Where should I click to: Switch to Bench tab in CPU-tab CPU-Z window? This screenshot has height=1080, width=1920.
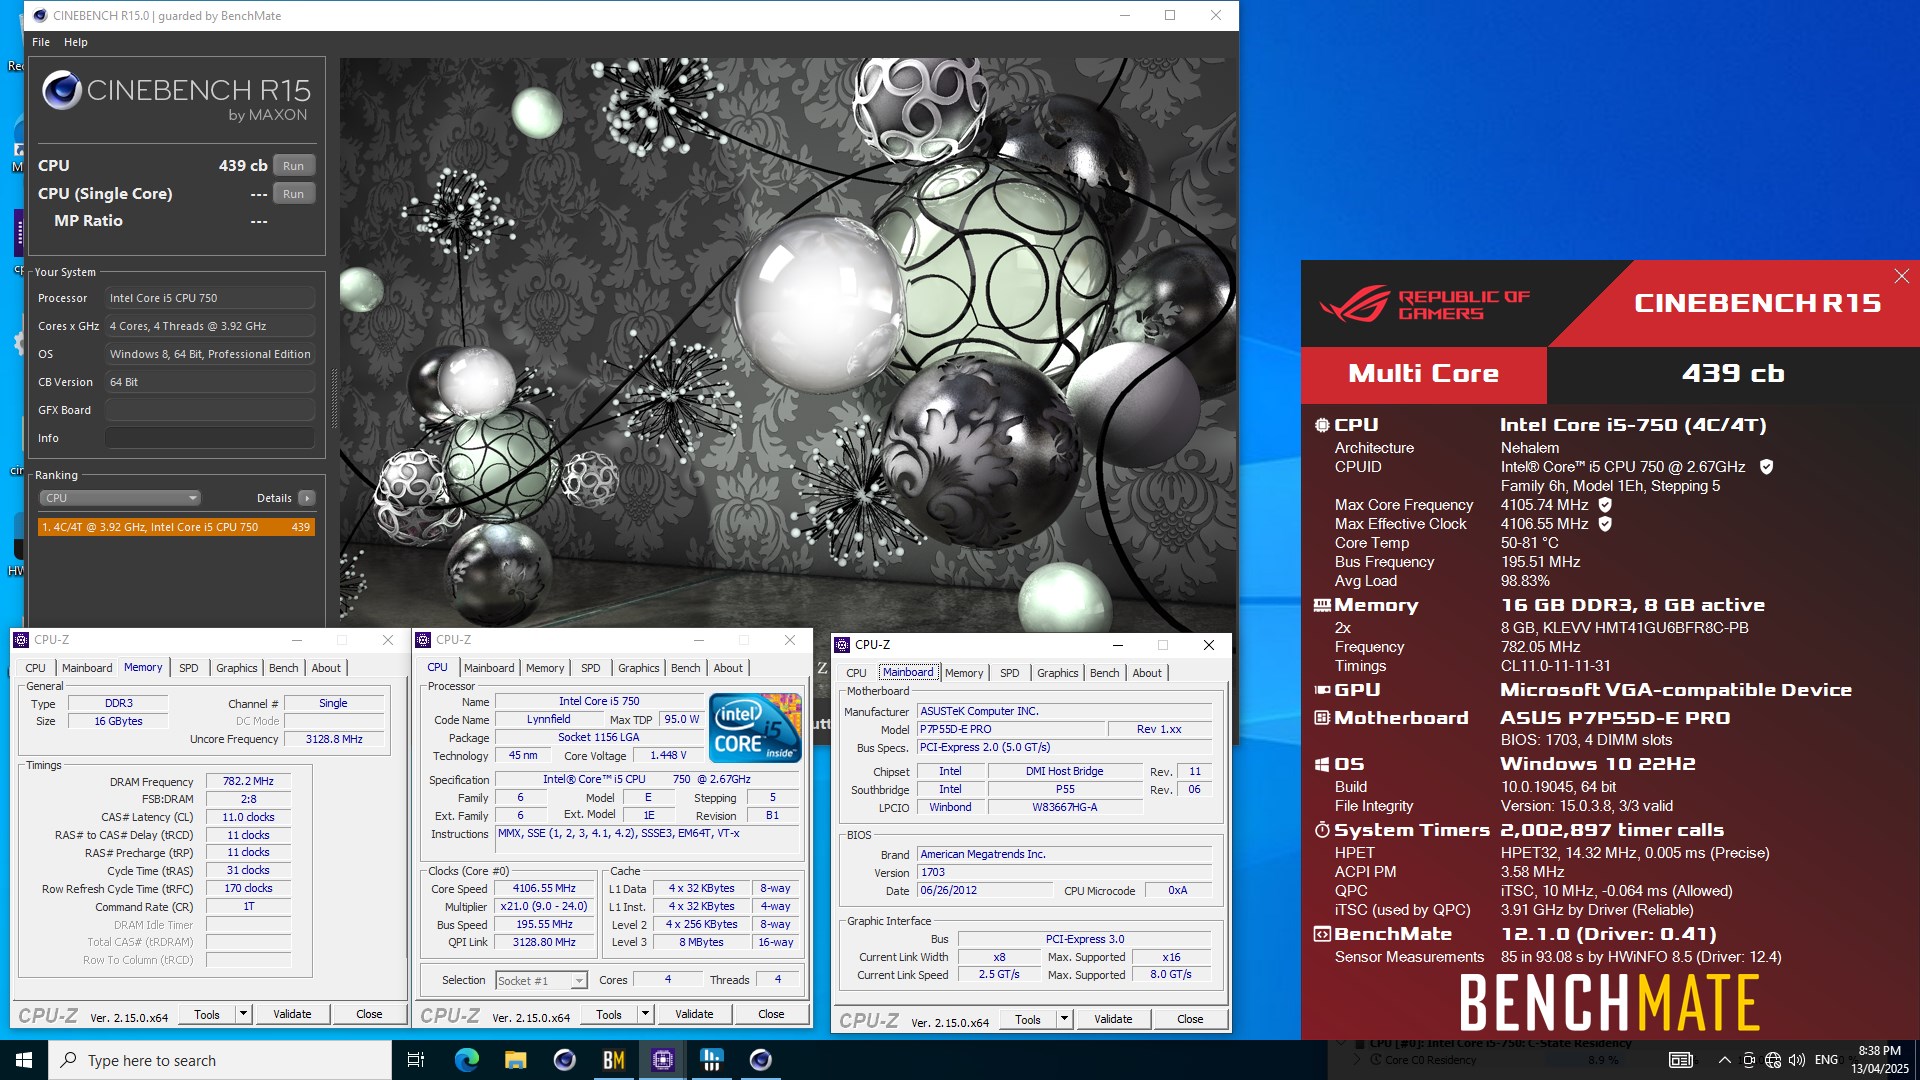pos(685,668)
